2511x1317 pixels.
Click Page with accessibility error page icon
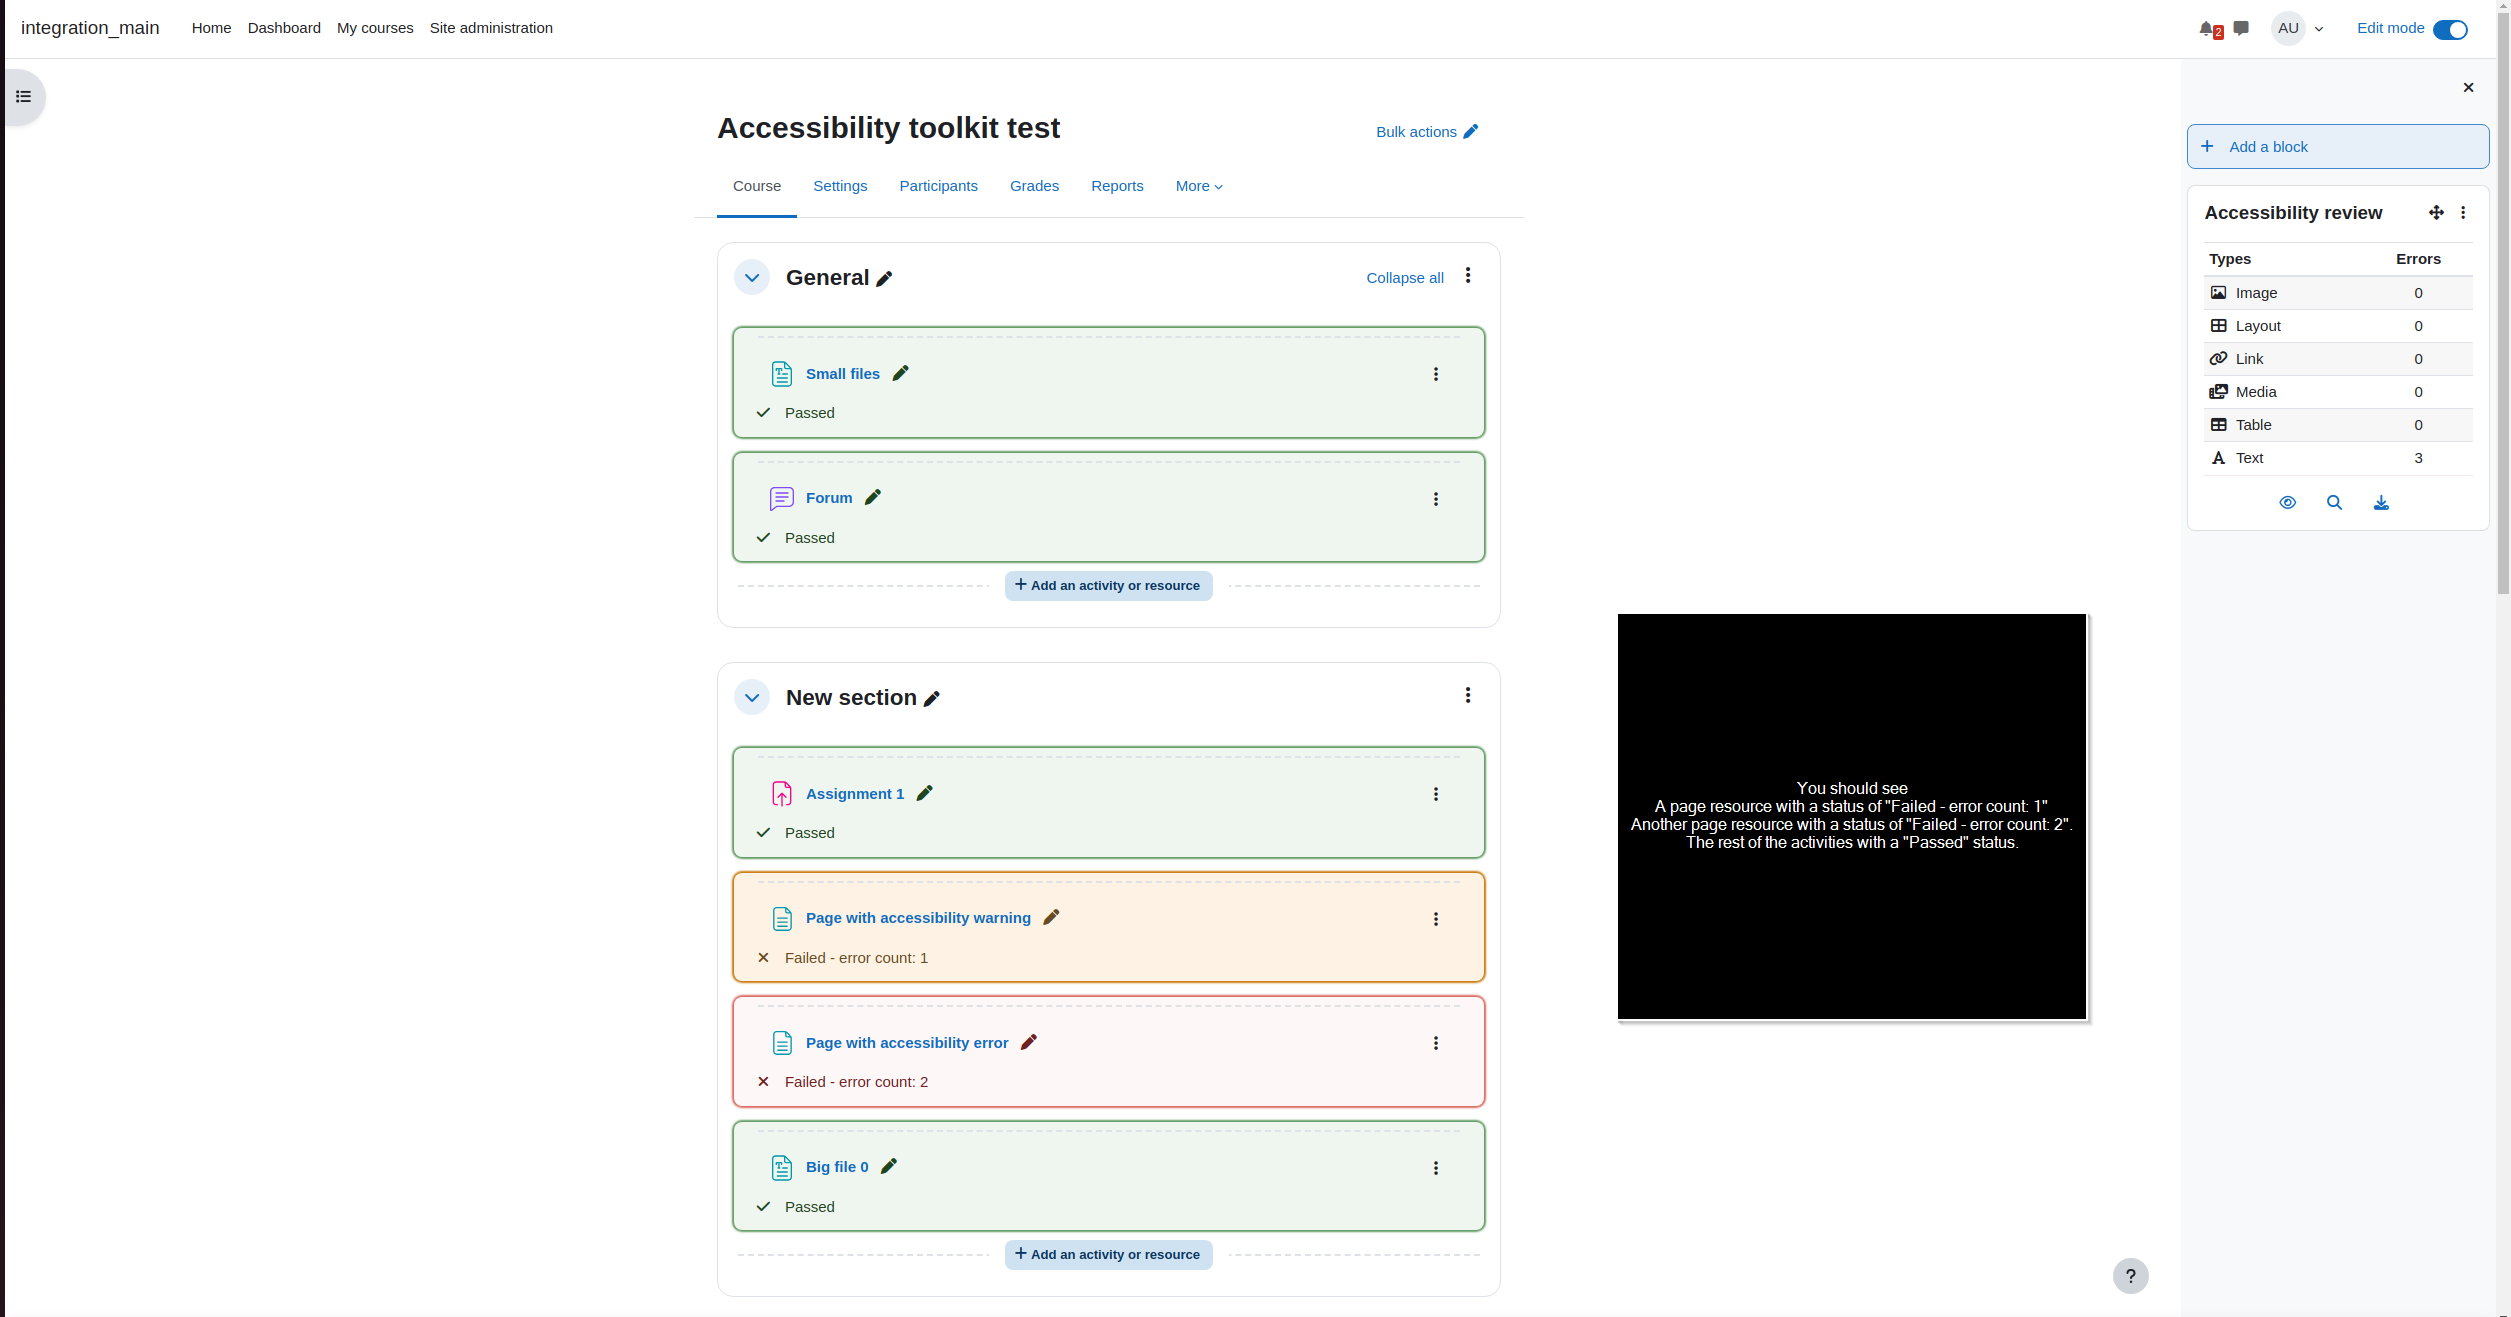coord(782,1043)
